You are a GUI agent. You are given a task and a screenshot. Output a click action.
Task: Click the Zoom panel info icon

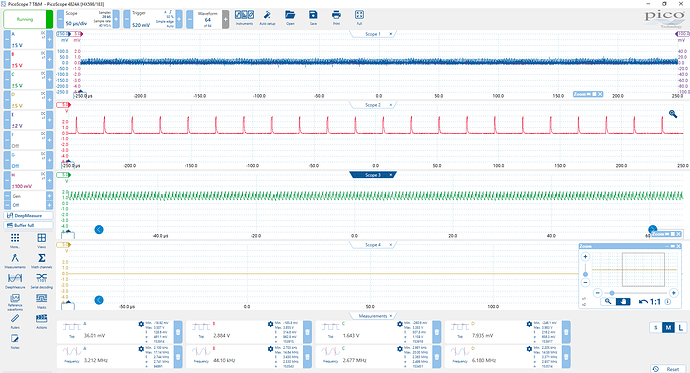tap(668, 302)
